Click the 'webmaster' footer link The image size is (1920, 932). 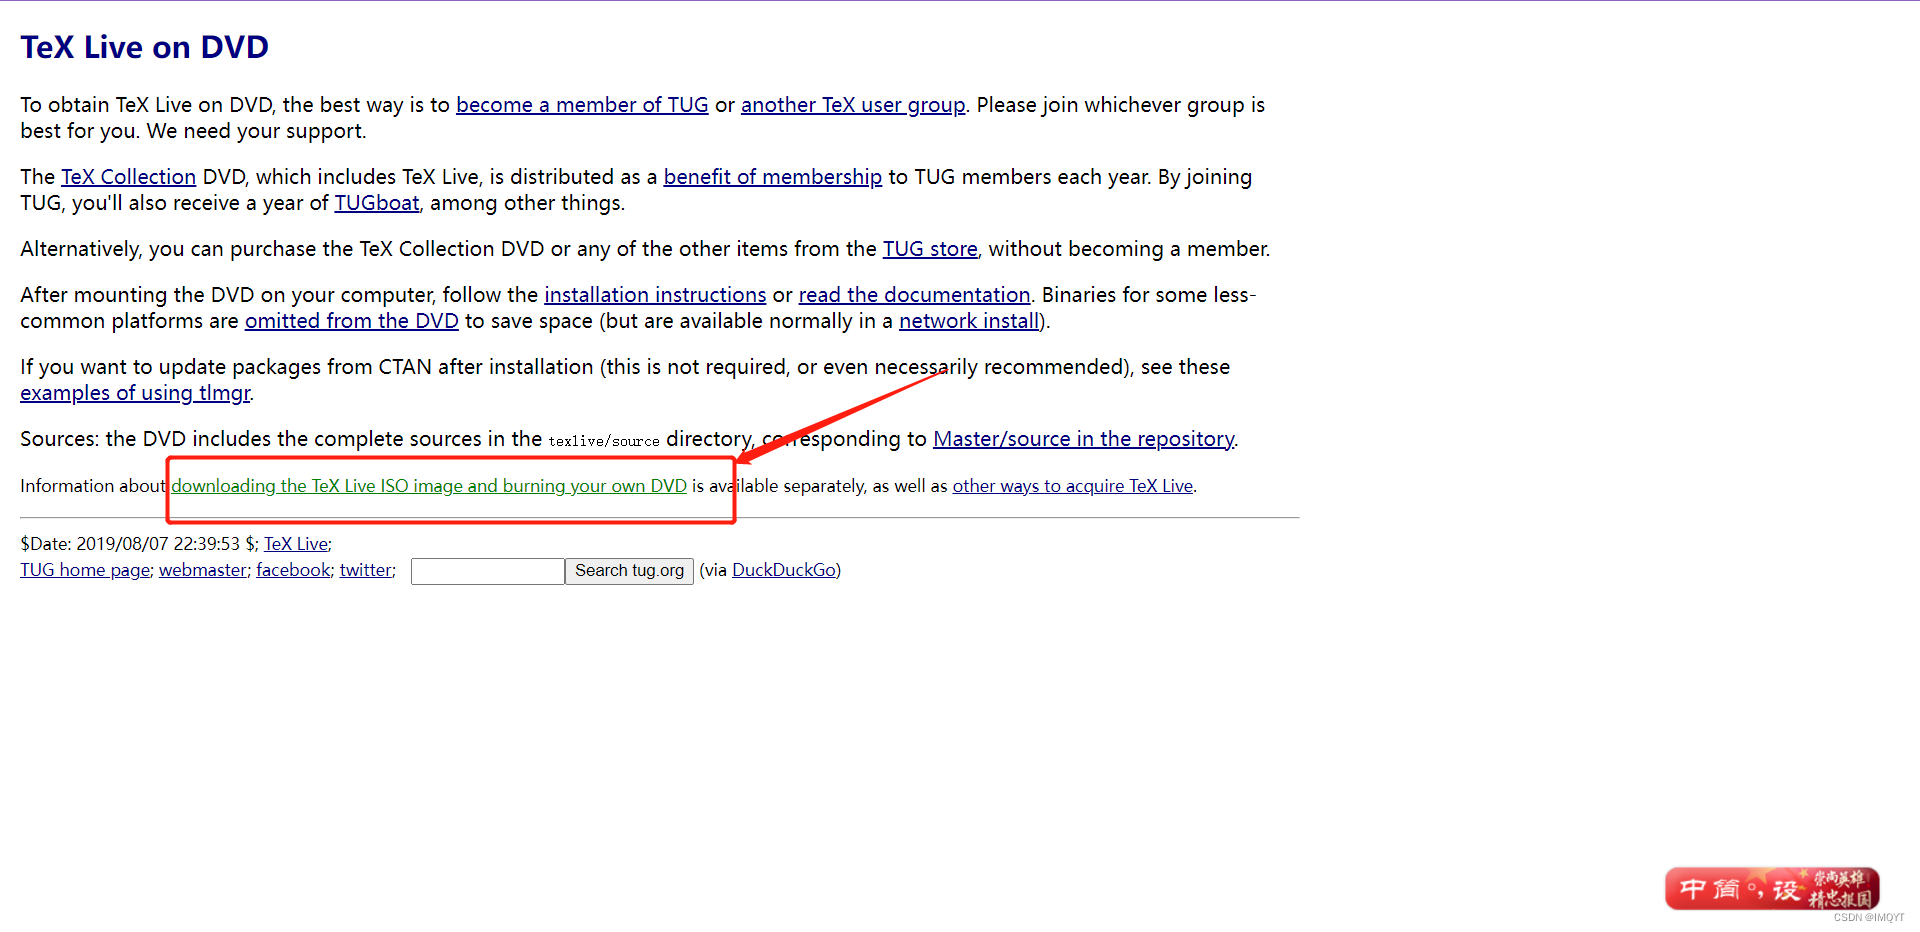point(203,570)
